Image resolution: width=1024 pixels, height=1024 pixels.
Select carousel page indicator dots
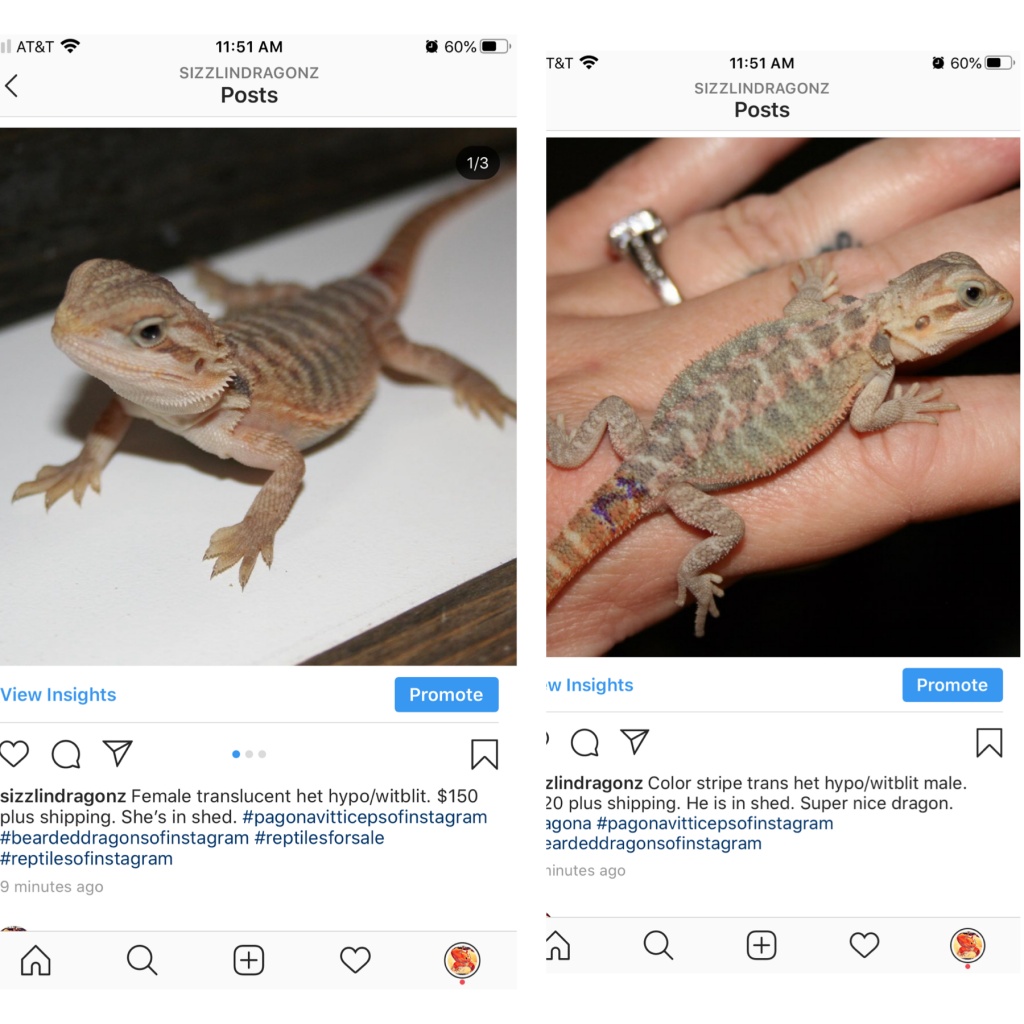point(249,754)
